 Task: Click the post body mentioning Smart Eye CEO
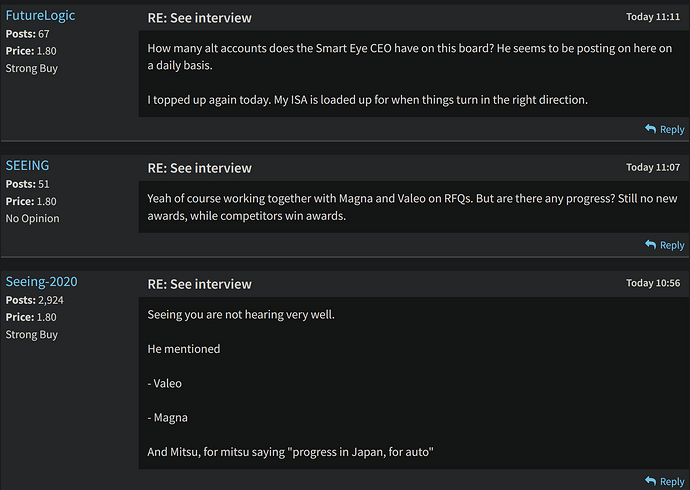414,73
